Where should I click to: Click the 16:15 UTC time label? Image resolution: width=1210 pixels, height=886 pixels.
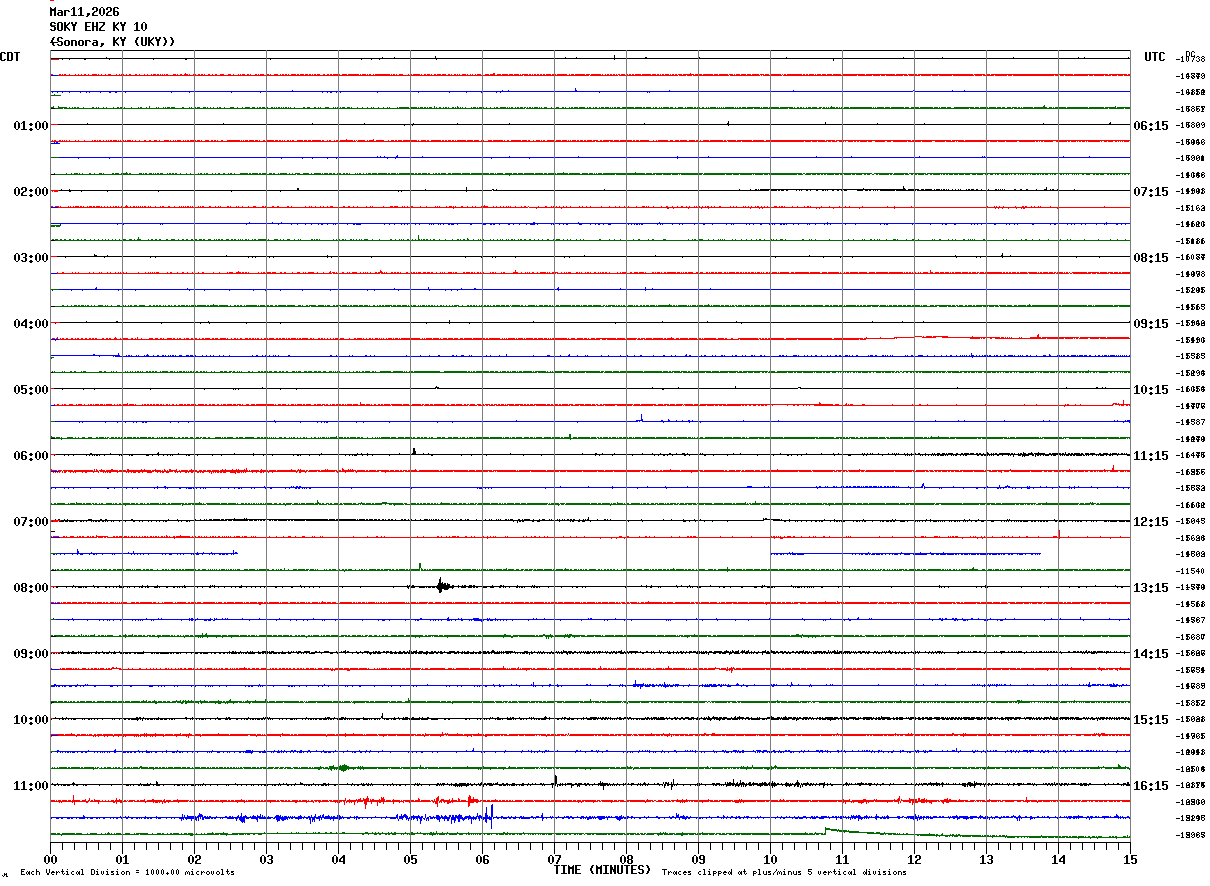(x=1150, y=785)
